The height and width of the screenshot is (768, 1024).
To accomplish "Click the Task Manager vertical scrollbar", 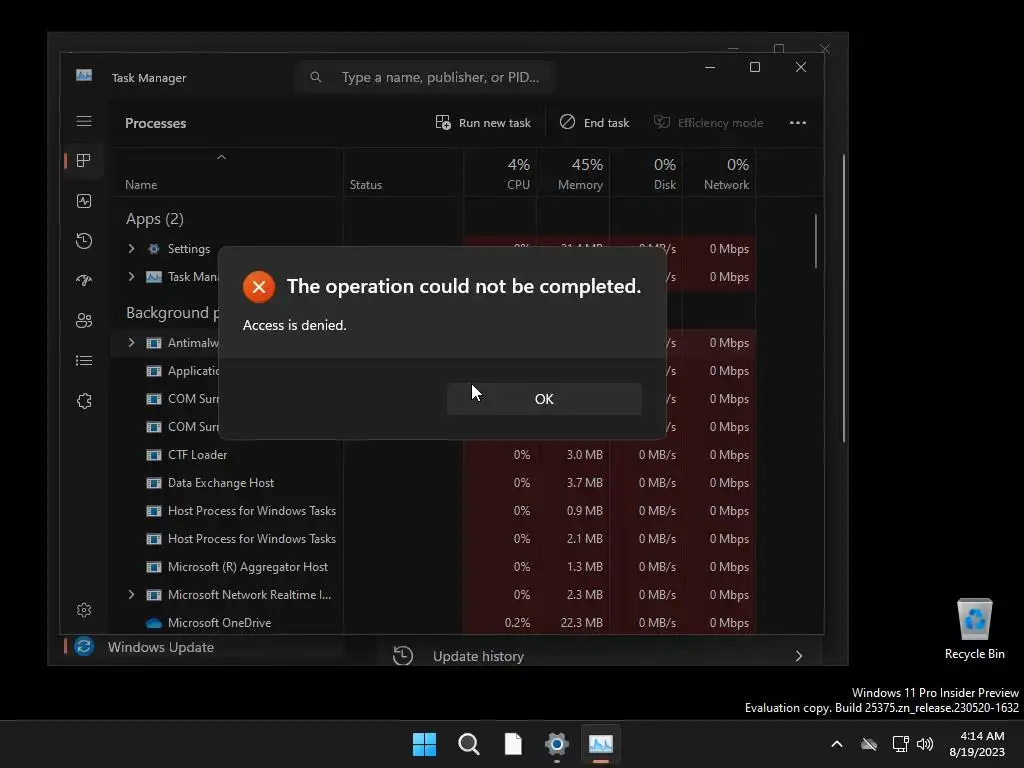I will point(816,241).
